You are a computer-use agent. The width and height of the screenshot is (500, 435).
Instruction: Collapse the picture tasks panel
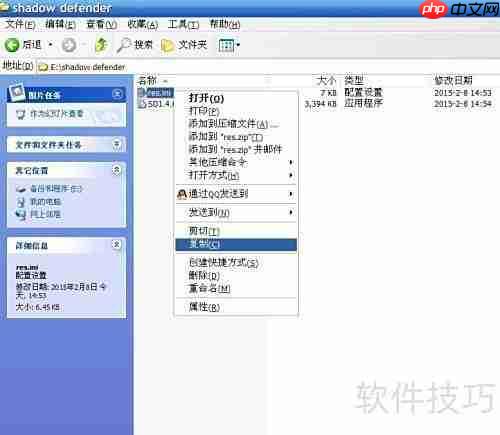117,94
